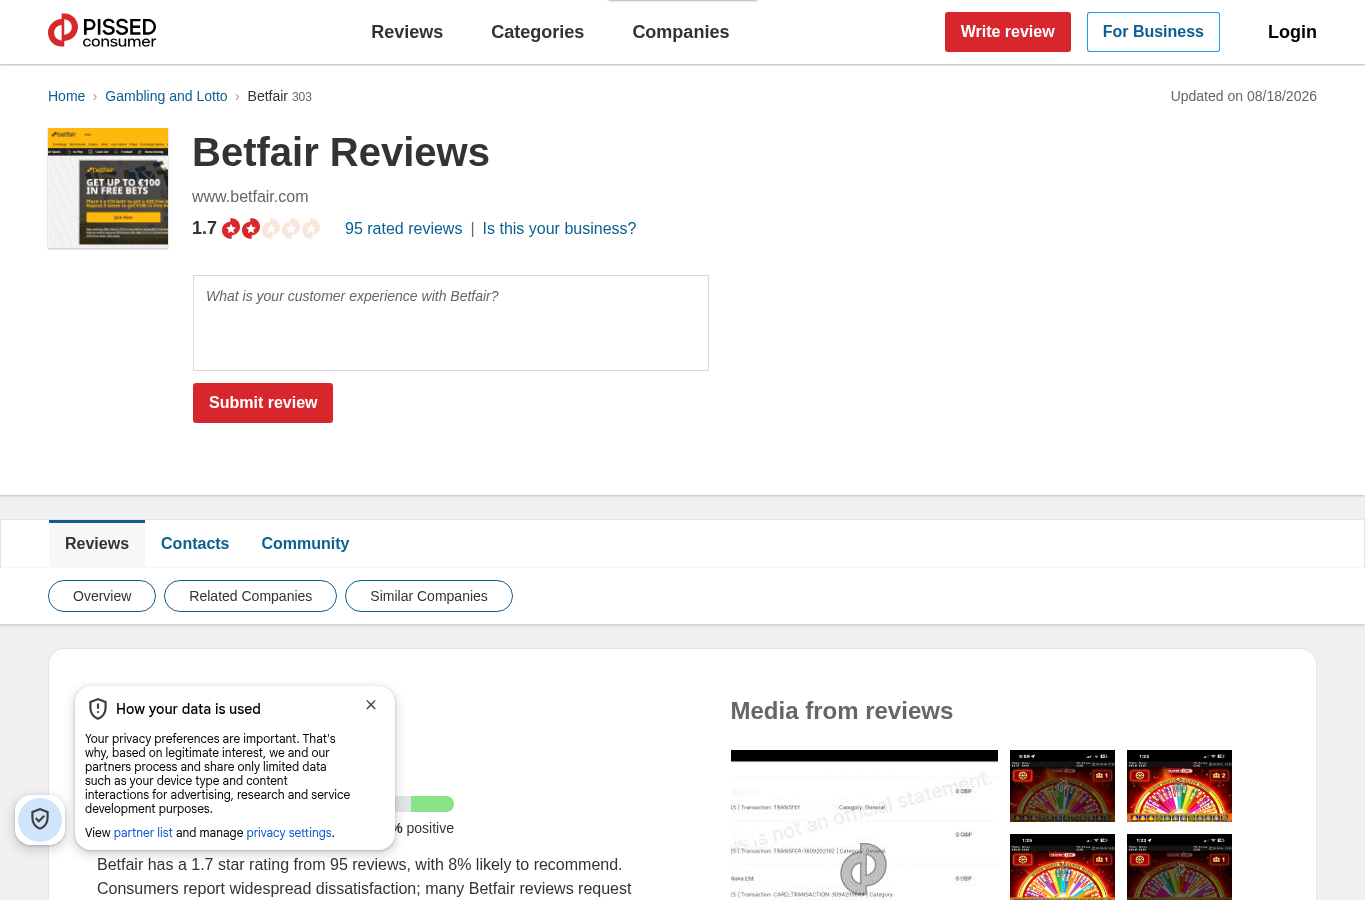The height and width of the screenshot is (900, 1365).
Task: Select the Overview pill button
Action: (102, 596)
